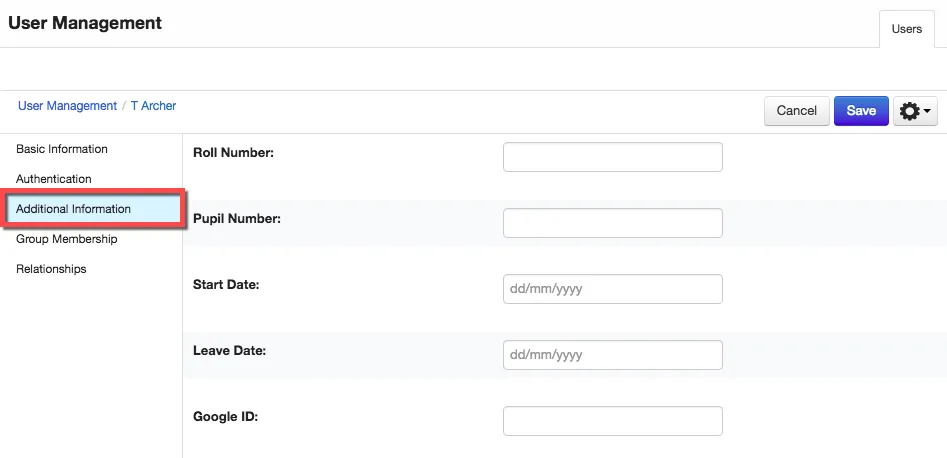Select the Leave Date input box
This screenshot has width=947, height=458.
tap(612, 355)
